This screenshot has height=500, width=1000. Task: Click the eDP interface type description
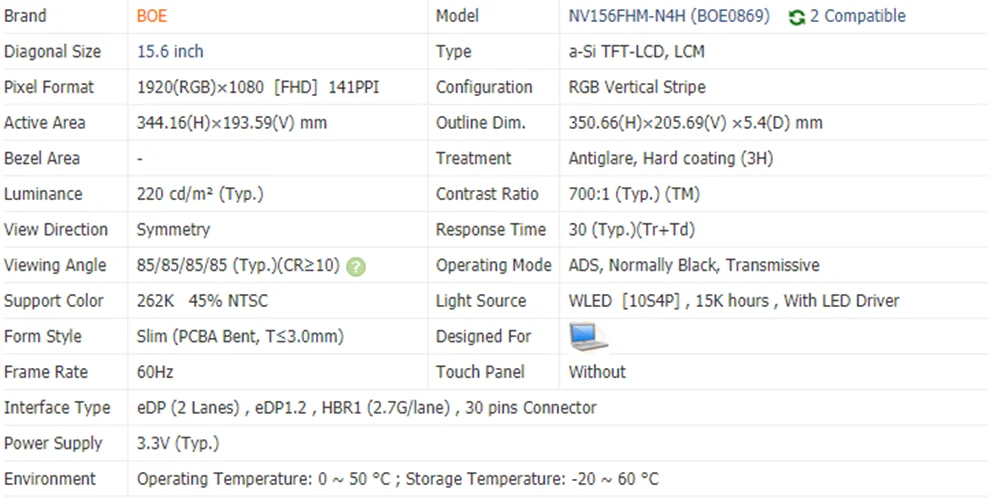366,408
